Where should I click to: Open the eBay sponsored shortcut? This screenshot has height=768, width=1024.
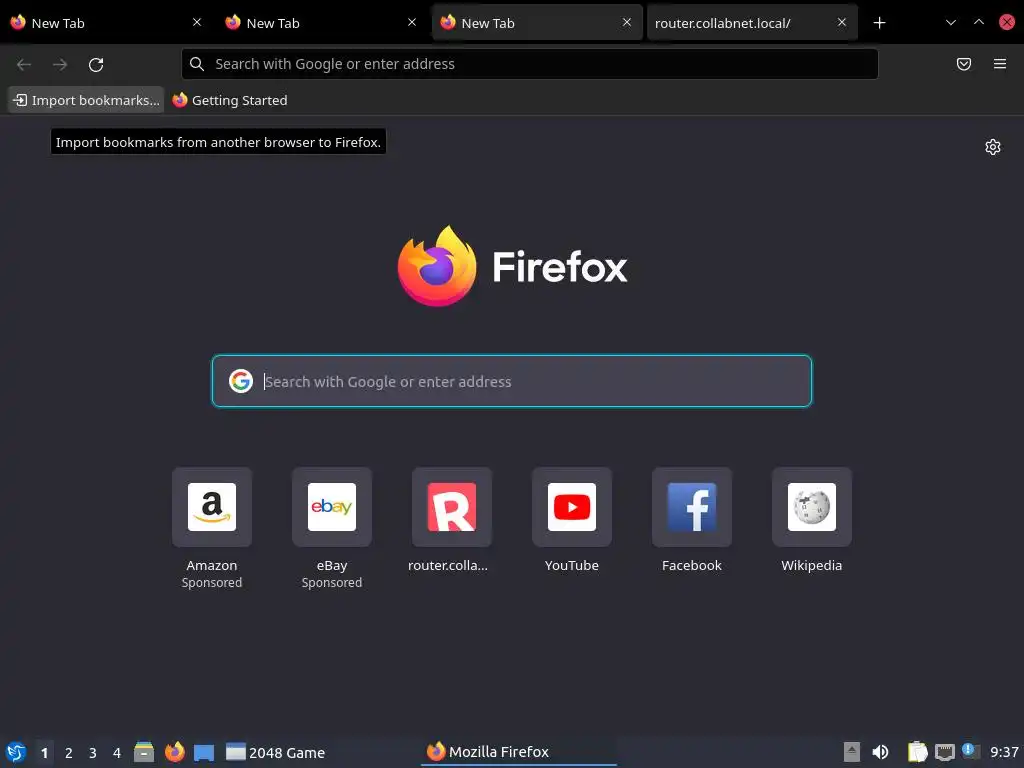click(x=332, y=507)
